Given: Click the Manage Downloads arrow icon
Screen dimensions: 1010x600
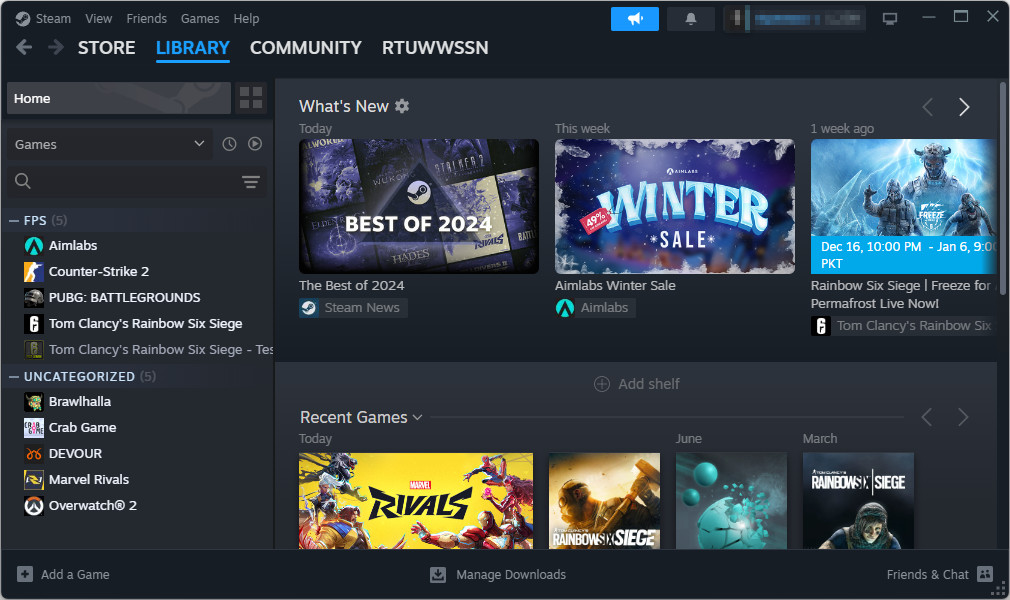Looking at the screenshot, I should pyautogui.click(x=438, y=574).
